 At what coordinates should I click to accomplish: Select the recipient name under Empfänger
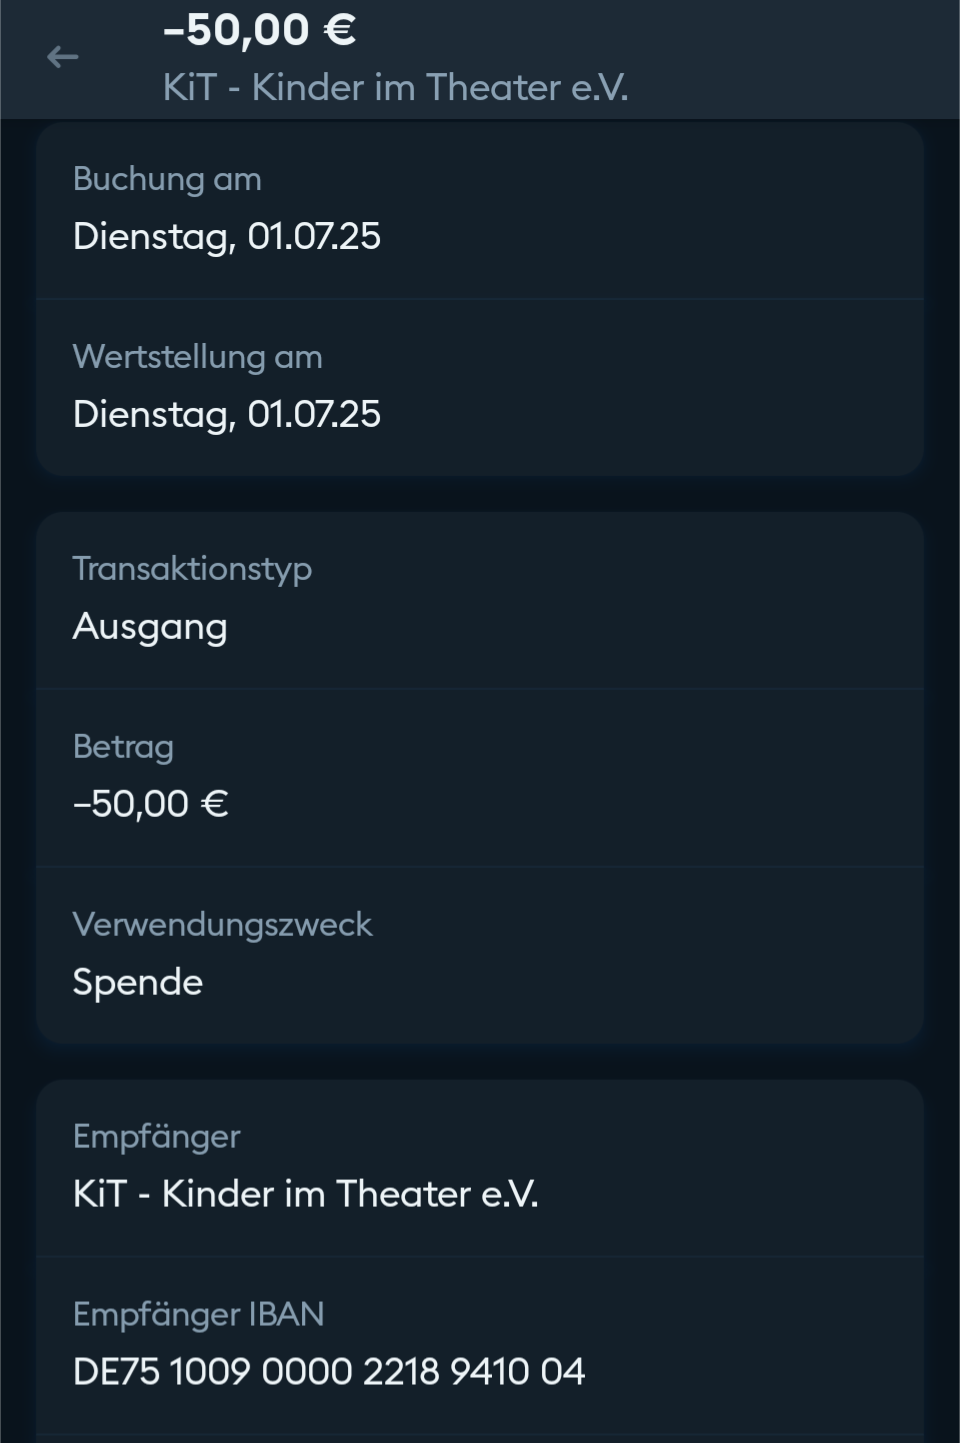click(x=305, y=1194)
